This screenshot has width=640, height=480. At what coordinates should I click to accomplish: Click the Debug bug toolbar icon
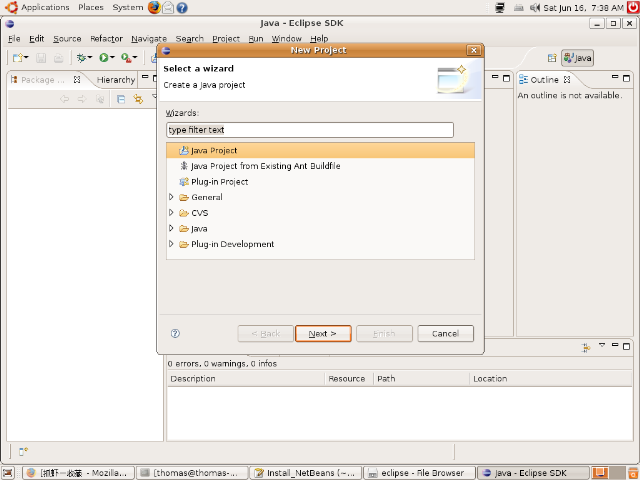point(81,58)
